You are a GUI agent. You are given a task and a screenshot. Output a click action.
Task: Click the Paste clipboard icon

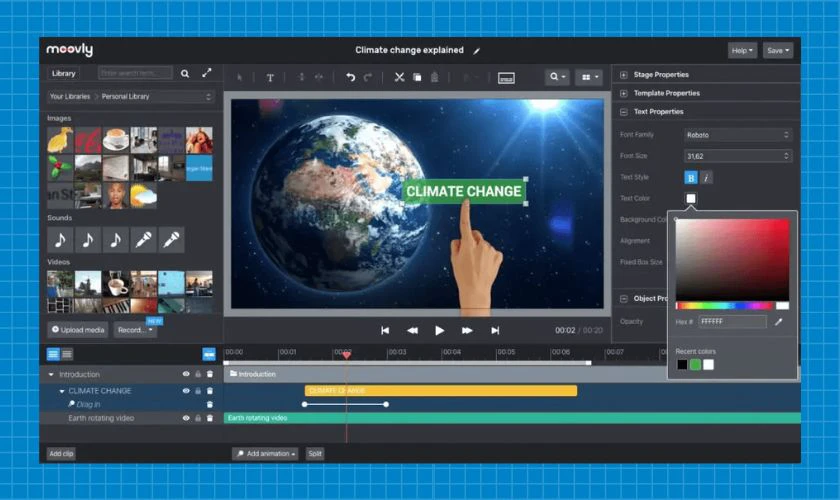pyautogui.click(x=434, y=77)
